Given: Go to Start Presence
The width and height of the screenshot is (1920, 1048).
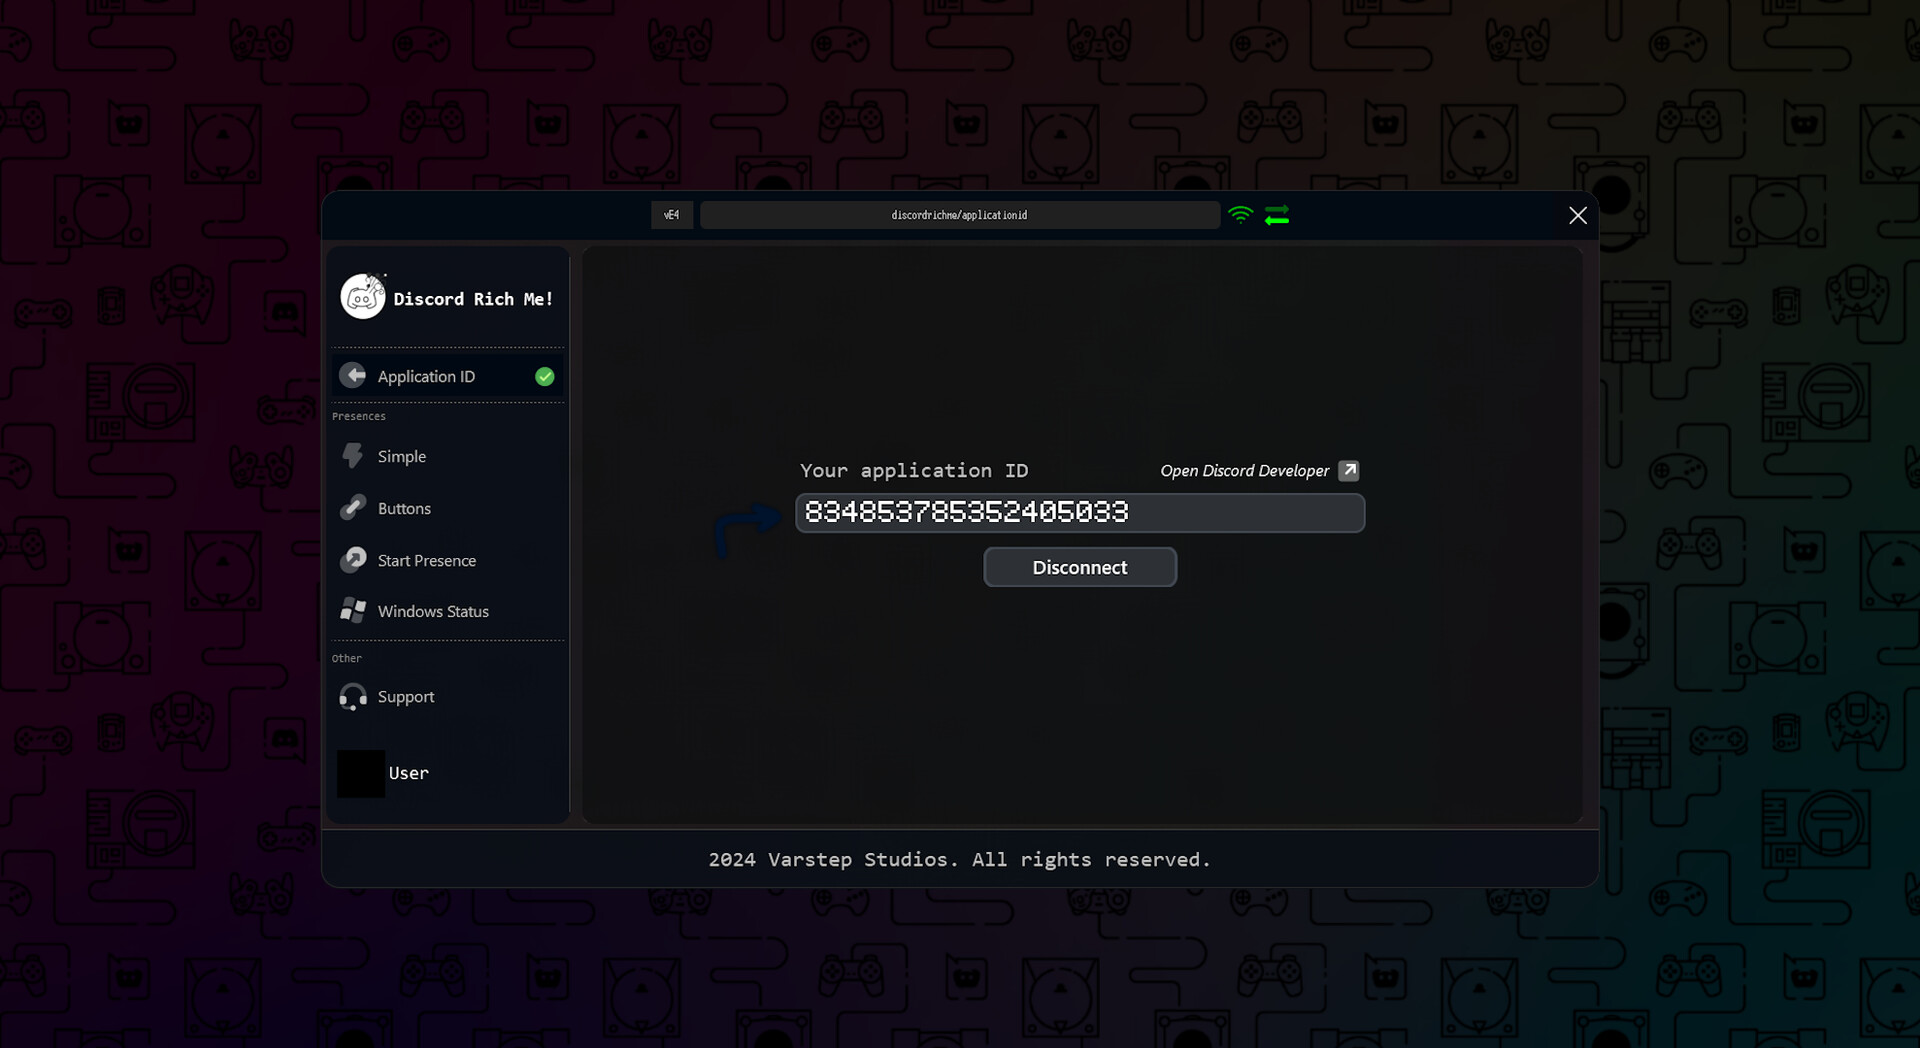Looking at the screenshot, I should [447, 560].
